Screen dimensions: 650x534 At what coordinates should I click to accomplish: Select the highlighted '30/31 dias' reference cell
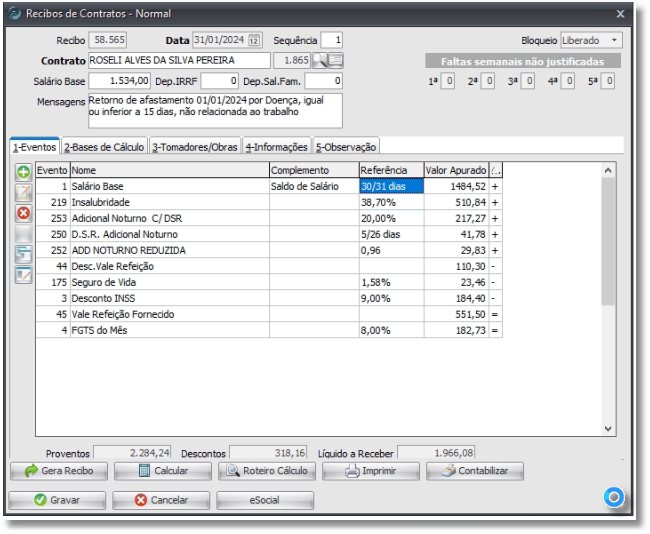click(391, 187)
